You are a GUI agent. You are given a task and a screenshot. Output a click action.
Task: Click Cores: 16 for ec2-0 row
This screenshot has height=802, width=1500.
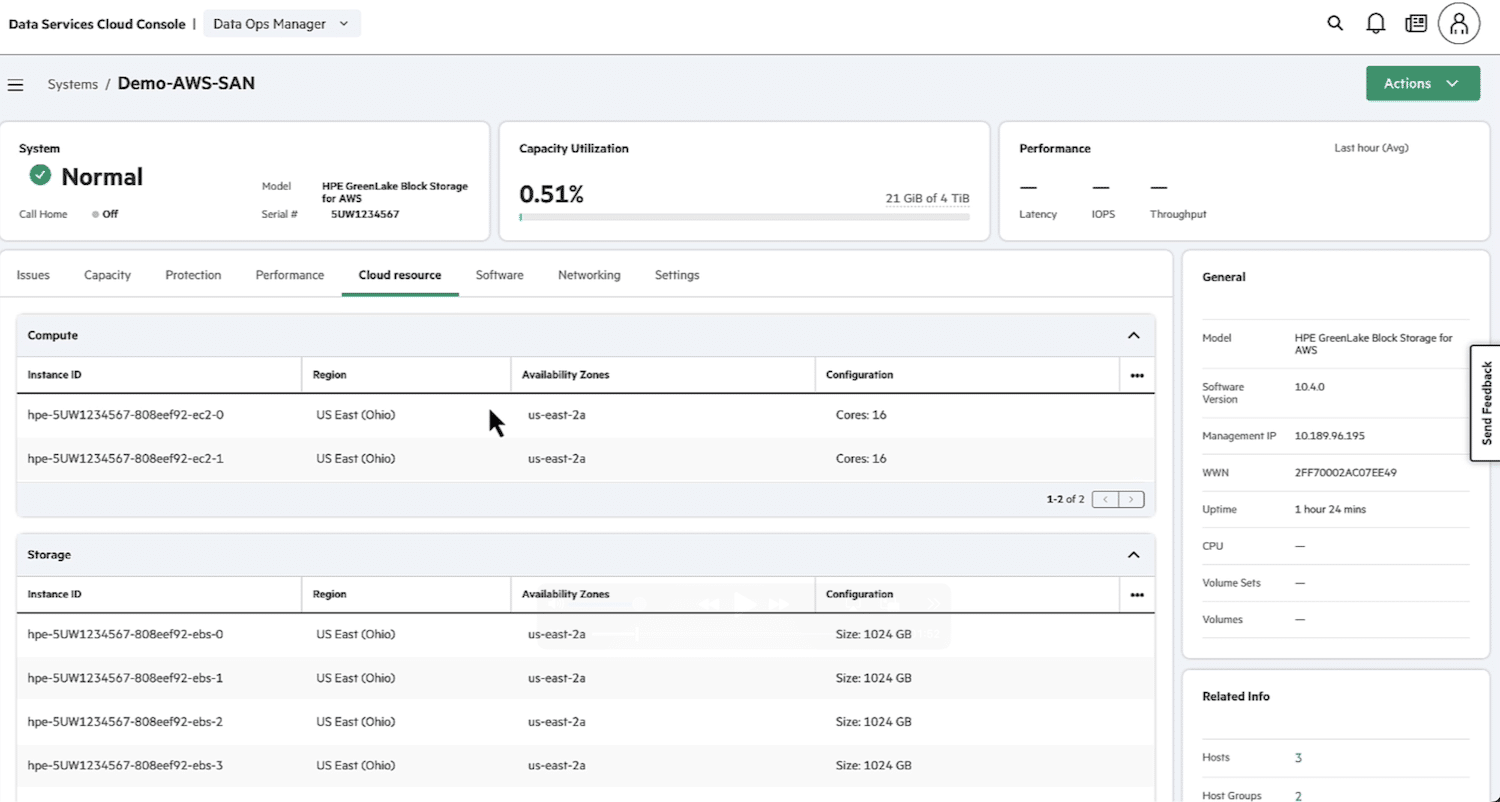pyautogui.click(x=861, y=415)
